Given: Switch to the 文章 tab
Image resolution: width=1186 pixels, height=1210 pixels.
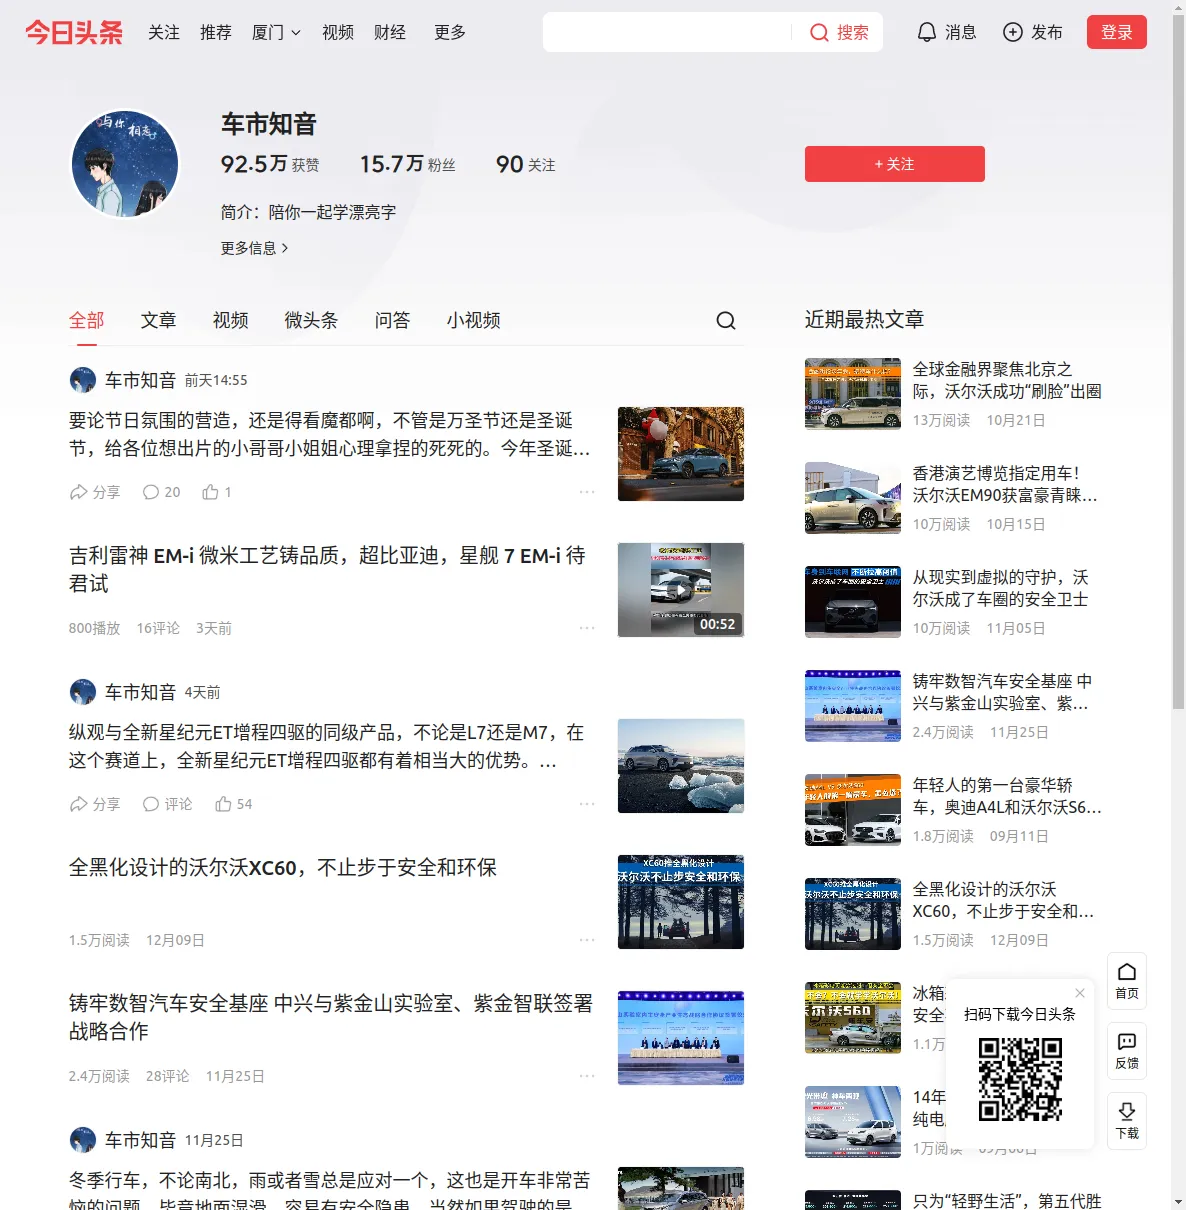Looking at the screenshot, I should pyautogui.click(x=159, y=320).
